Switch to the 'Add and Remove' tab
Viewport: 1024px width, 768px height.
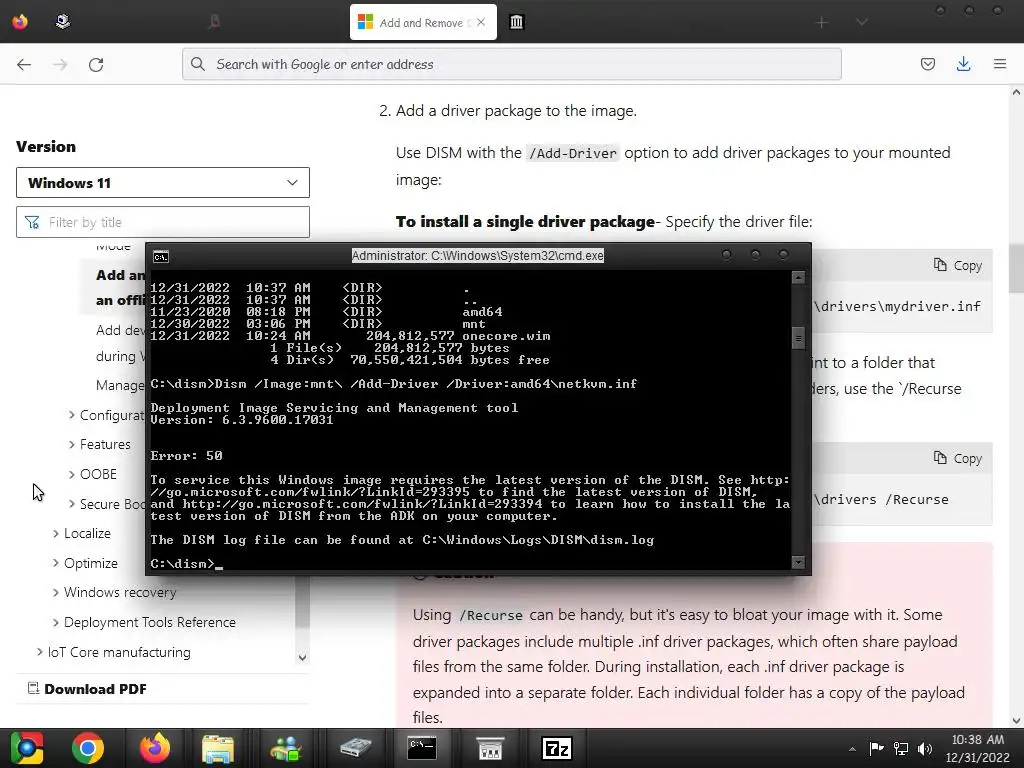pos(423,22)
